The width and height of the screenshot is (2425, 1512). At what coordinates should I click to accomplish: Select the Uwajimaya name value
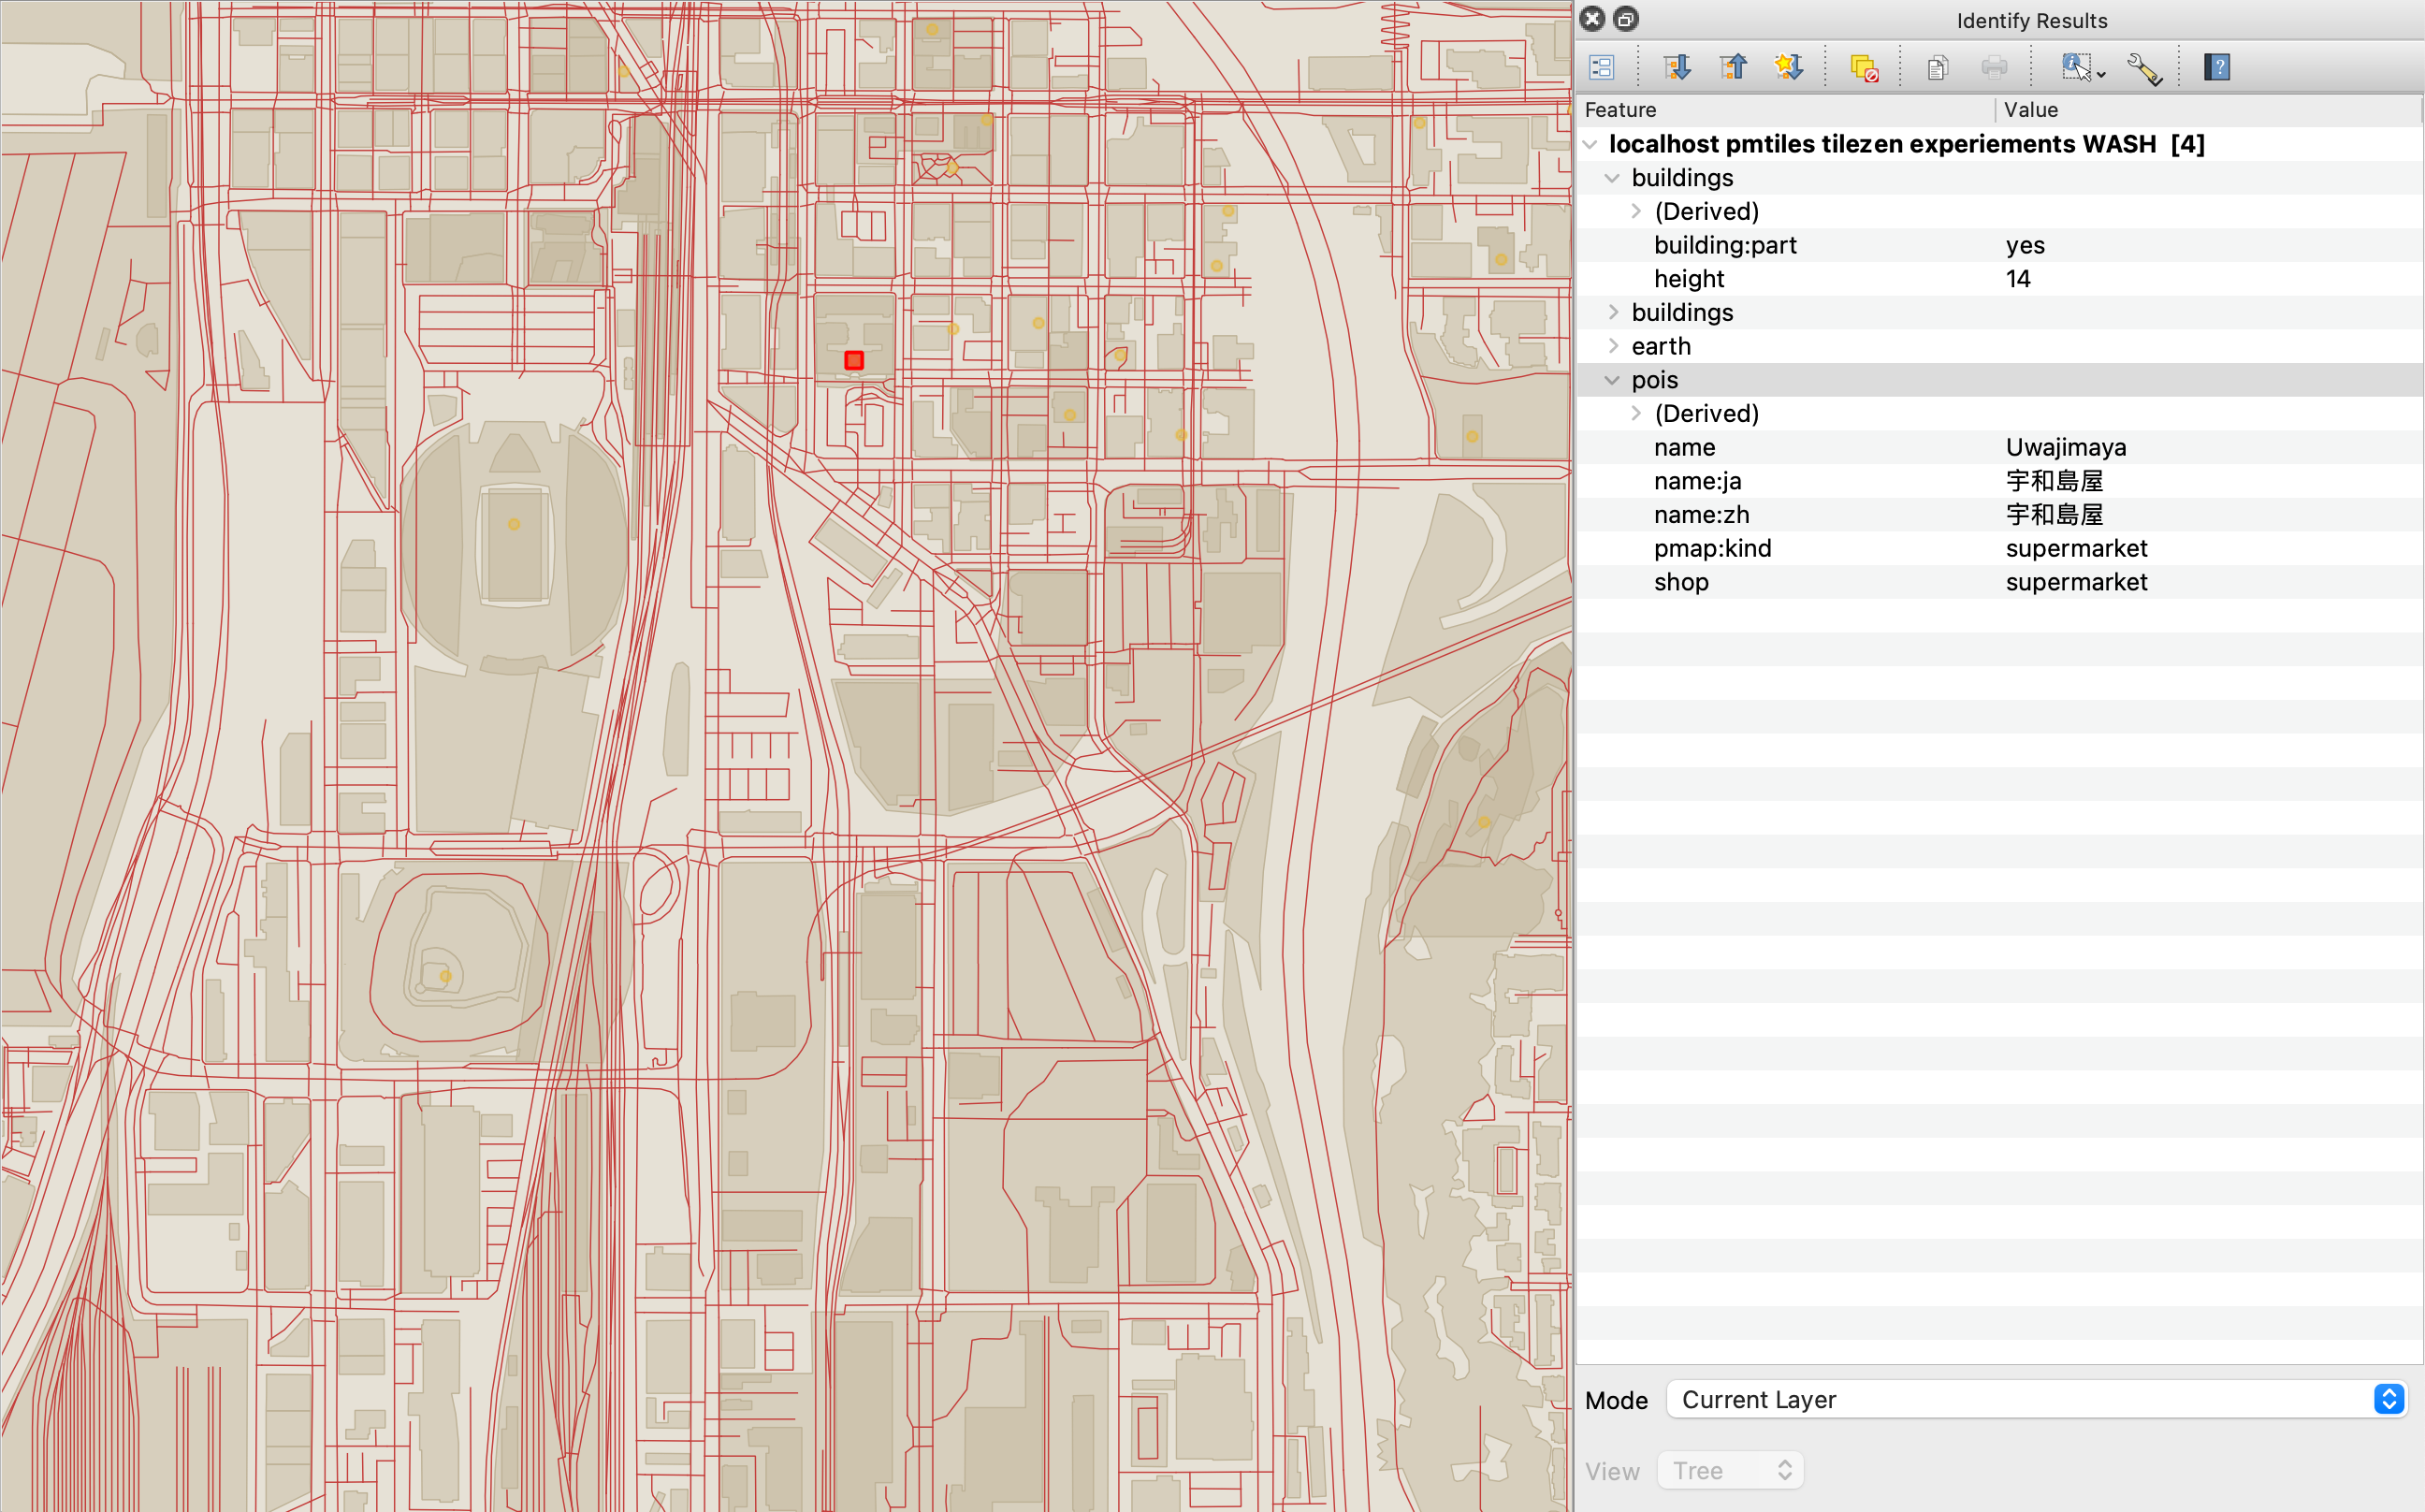2066,447
